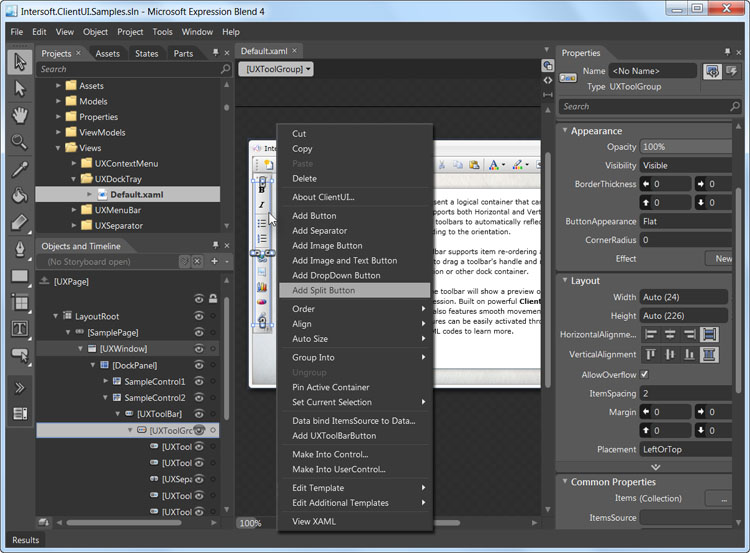750x553 pixels.
Task: Toggle visibility of LayoutRoot
Action: pos(199,316)
